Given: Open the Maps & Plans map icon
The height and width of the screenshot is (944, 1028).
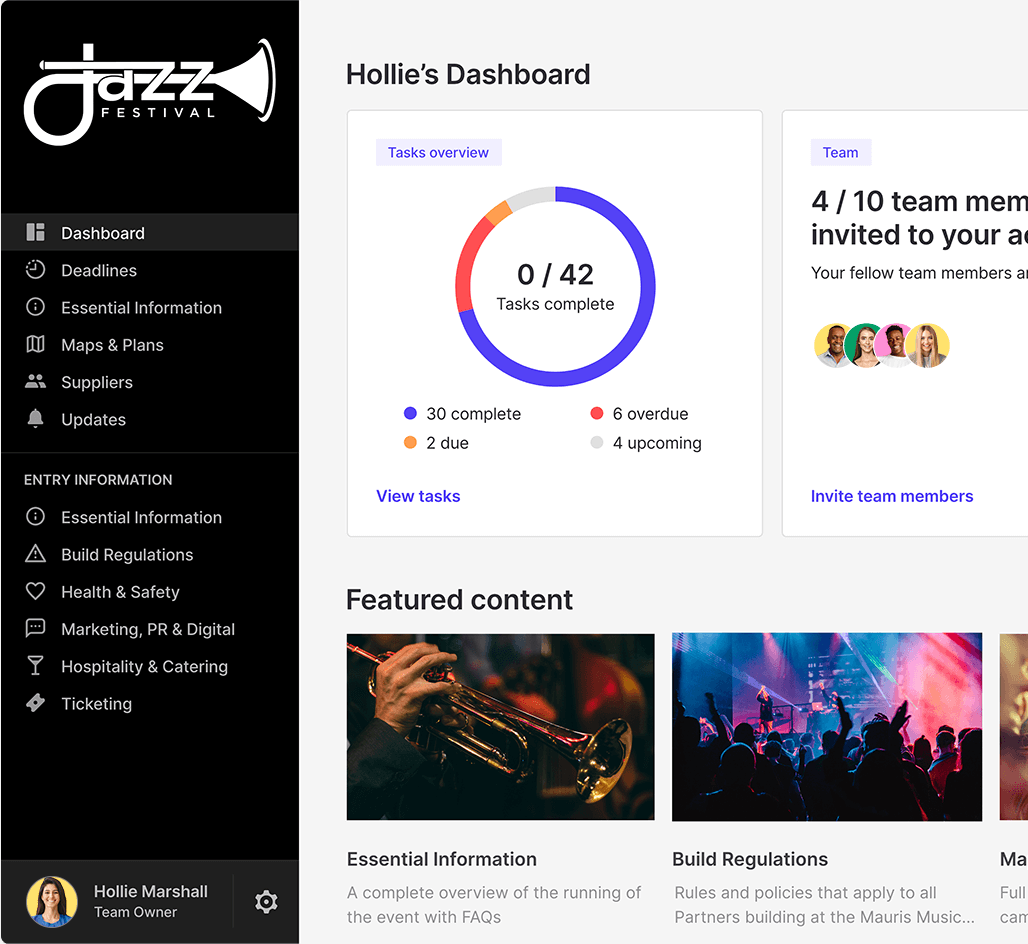Looking at the screenshot, I should pyautogui.click(x=34, y=344).
